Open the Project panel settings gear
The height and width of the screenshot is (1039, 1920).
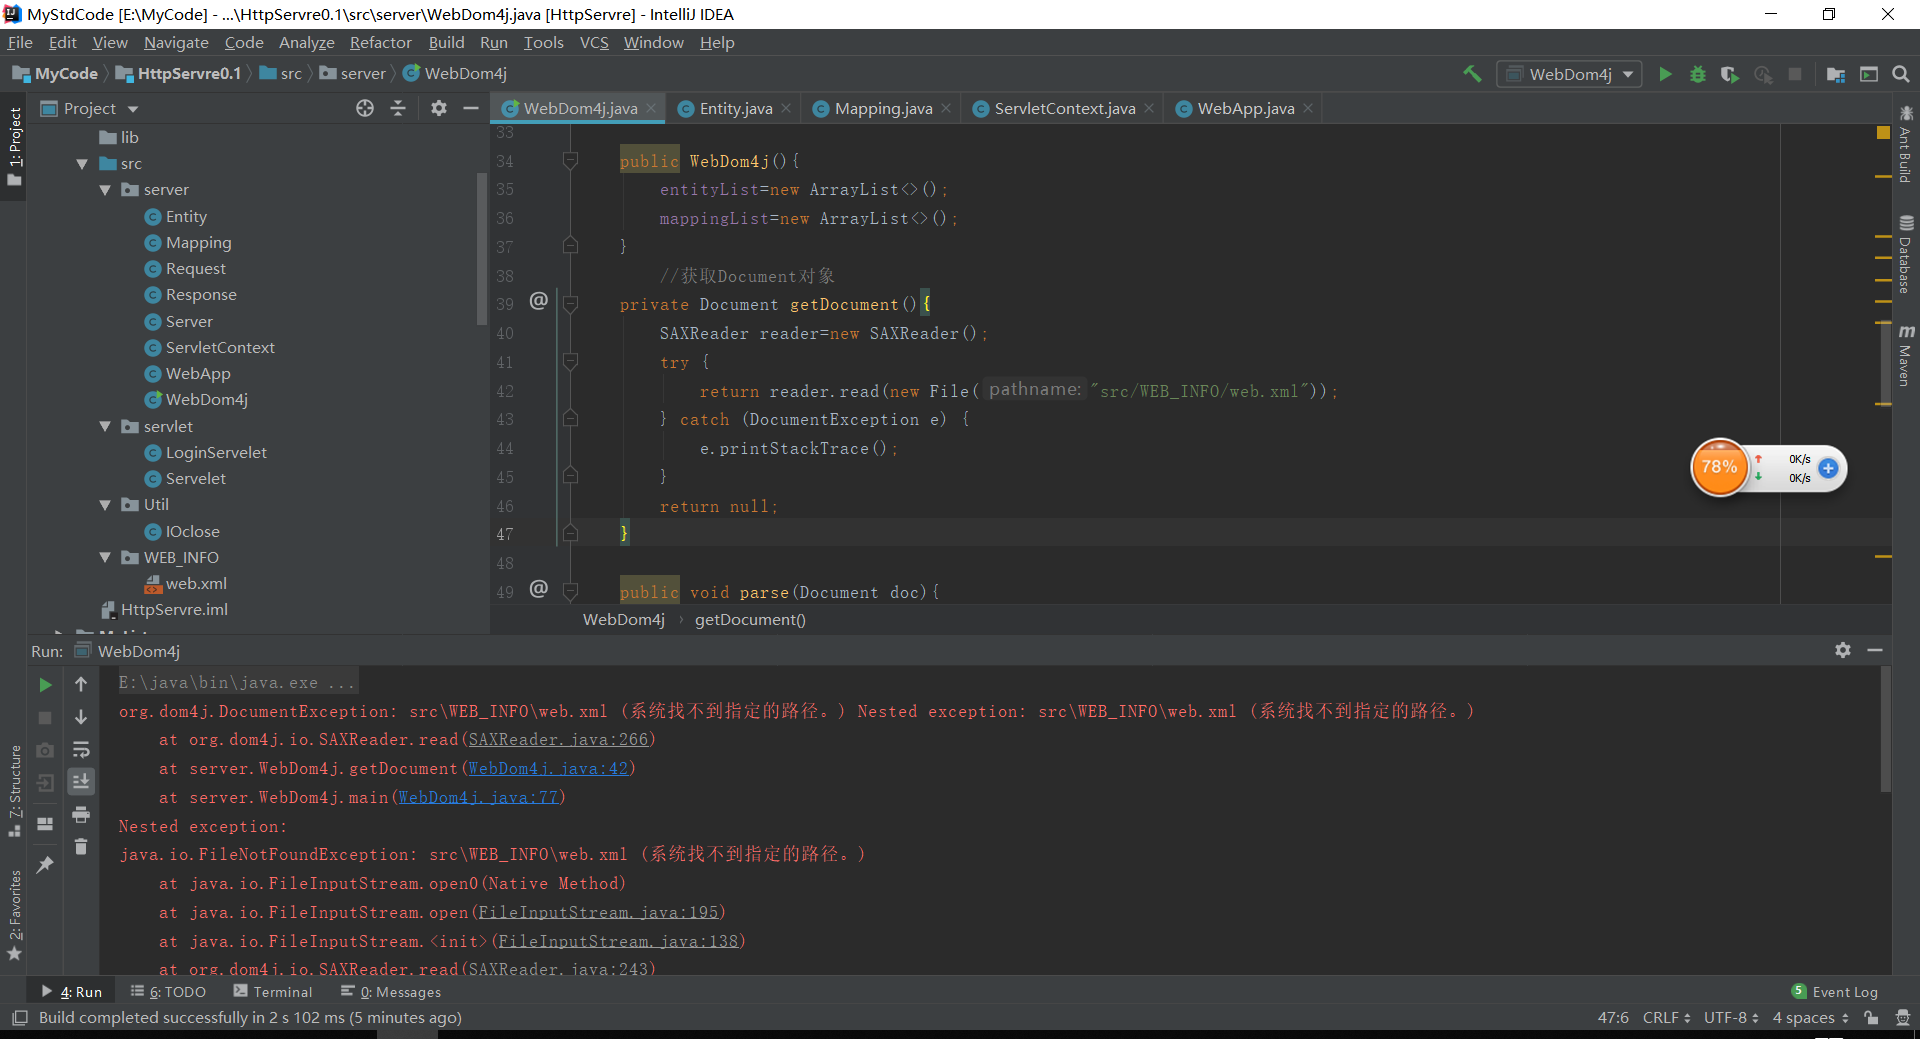(x=439, y=108)
